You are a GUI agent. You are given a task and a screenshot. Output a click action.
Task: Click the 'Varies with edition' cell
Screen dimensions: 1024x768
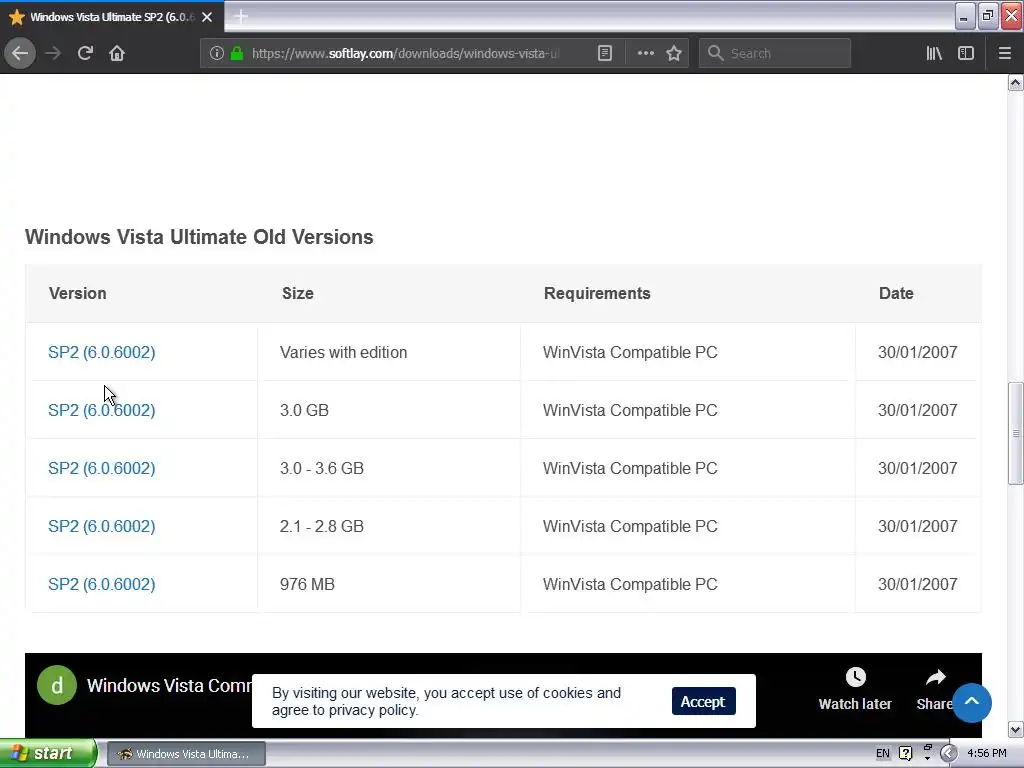[x=344, y=352]
